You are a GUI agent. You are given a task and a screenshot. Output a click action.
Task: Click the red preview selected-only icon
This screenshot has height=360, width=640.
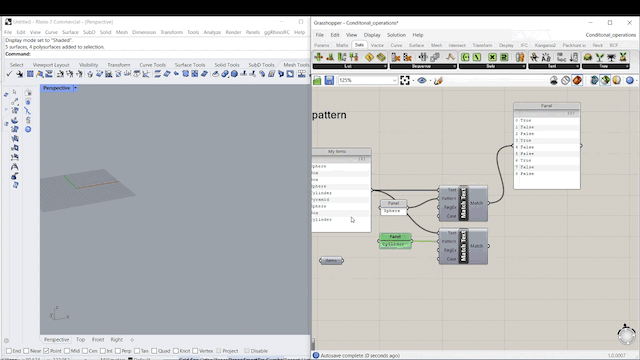[x=577, y=80]
